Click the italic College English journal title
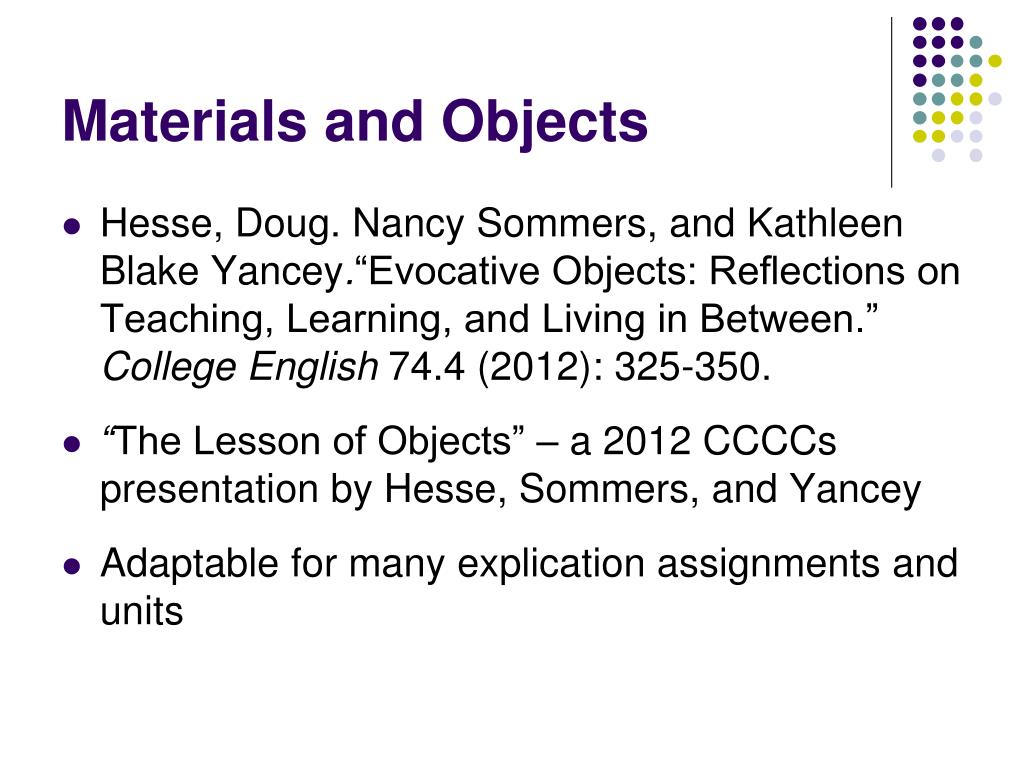Image resolution: width=1024 pixels, height=768 pixels. click(x=240, y=367)
